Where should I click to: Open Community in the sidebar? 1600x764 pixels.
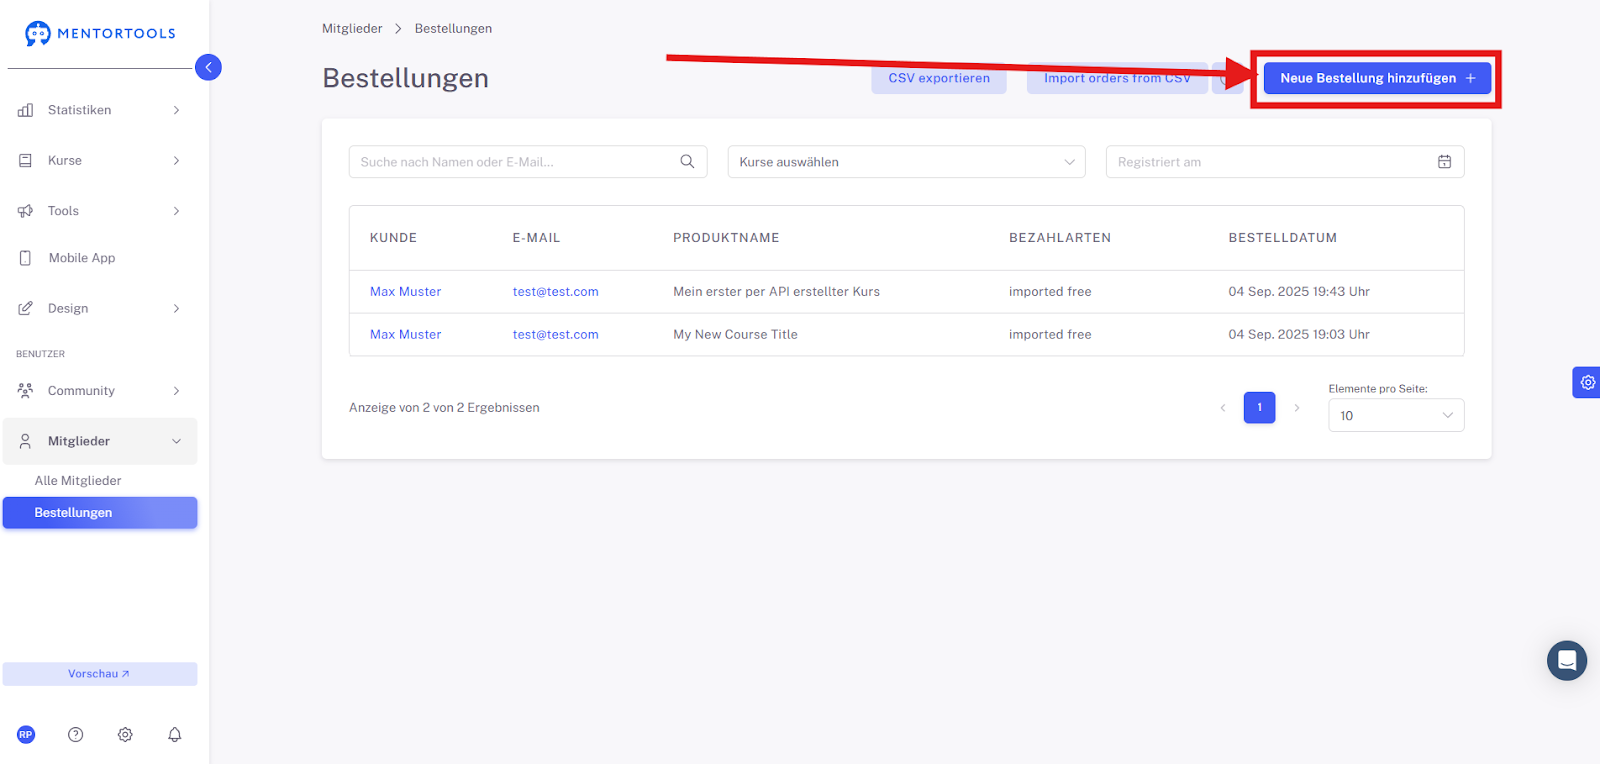100,390
